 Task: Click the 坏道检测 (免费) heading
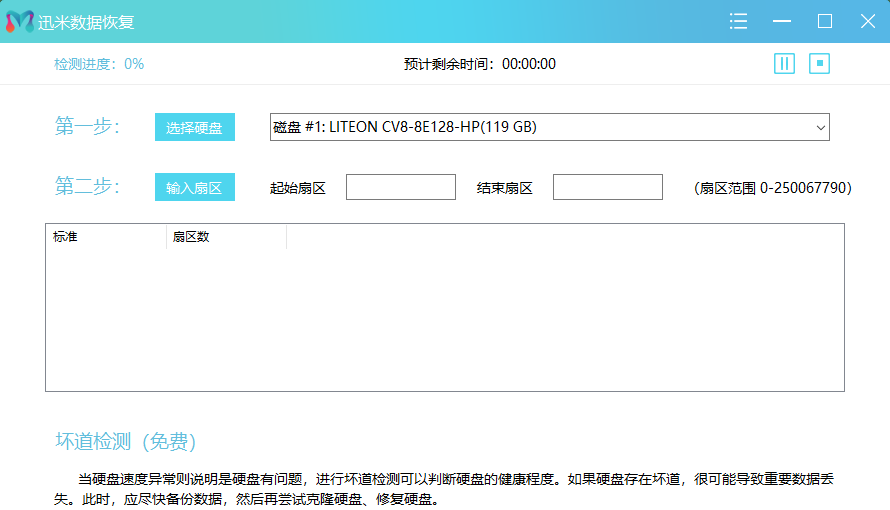point(125,442)
